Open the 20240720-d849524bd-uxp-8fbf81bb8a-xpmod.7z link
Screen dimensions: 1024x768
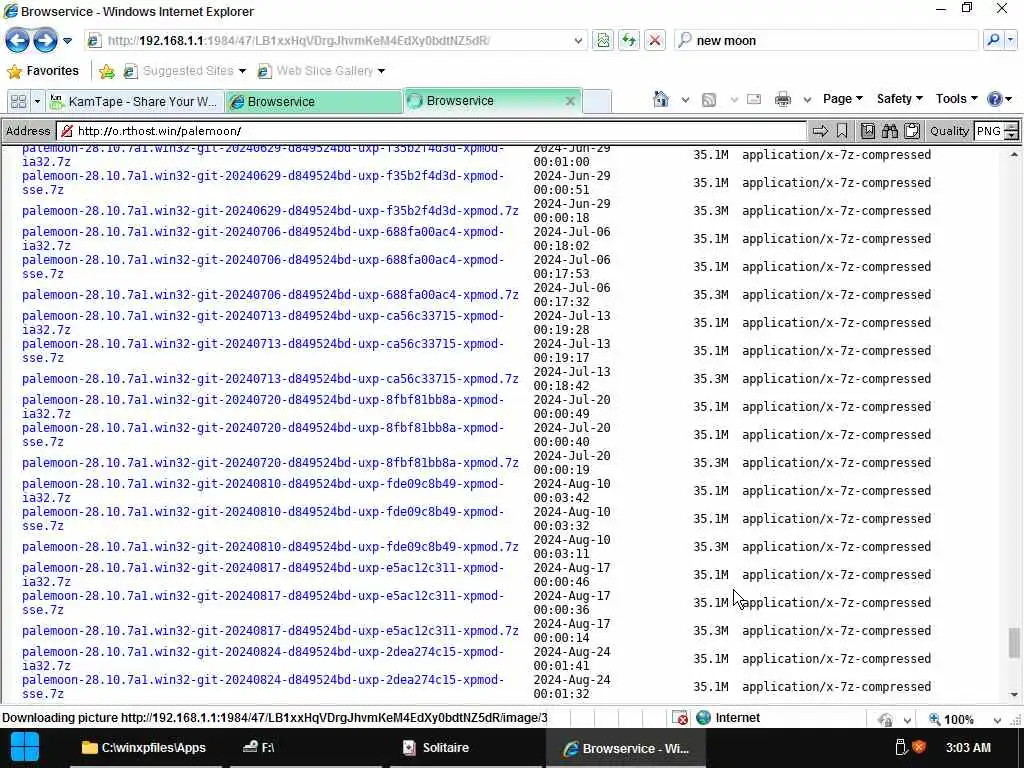[x=270, y=463]
